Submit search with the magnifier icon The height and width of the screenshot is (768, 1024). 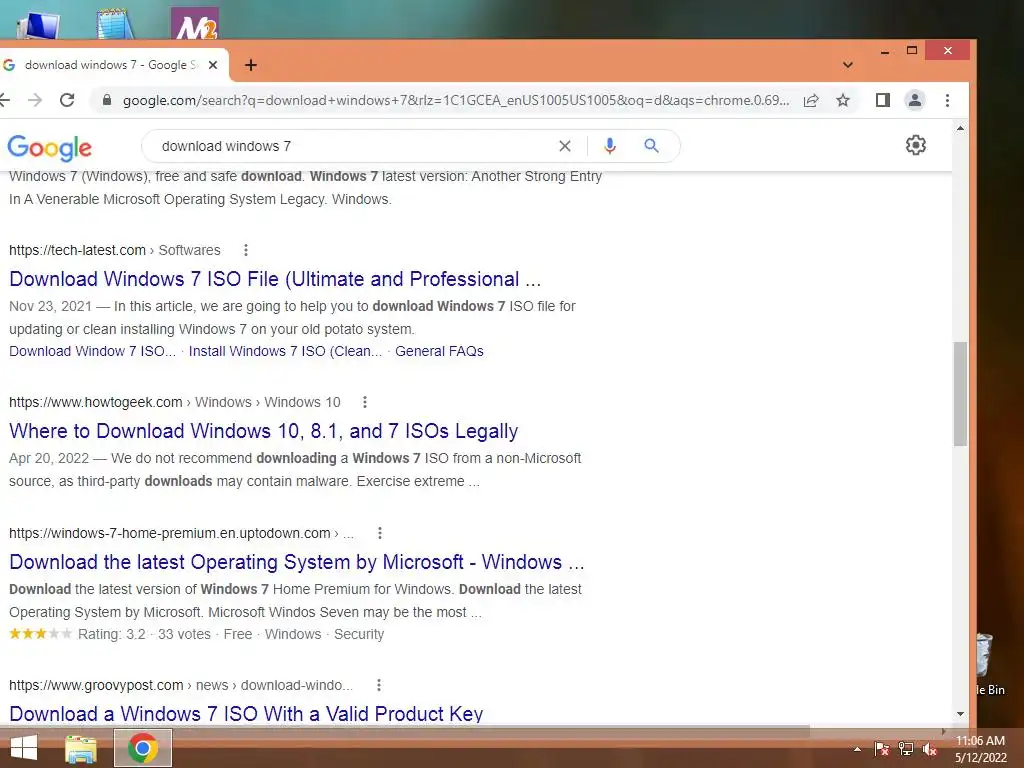(651, 146)
